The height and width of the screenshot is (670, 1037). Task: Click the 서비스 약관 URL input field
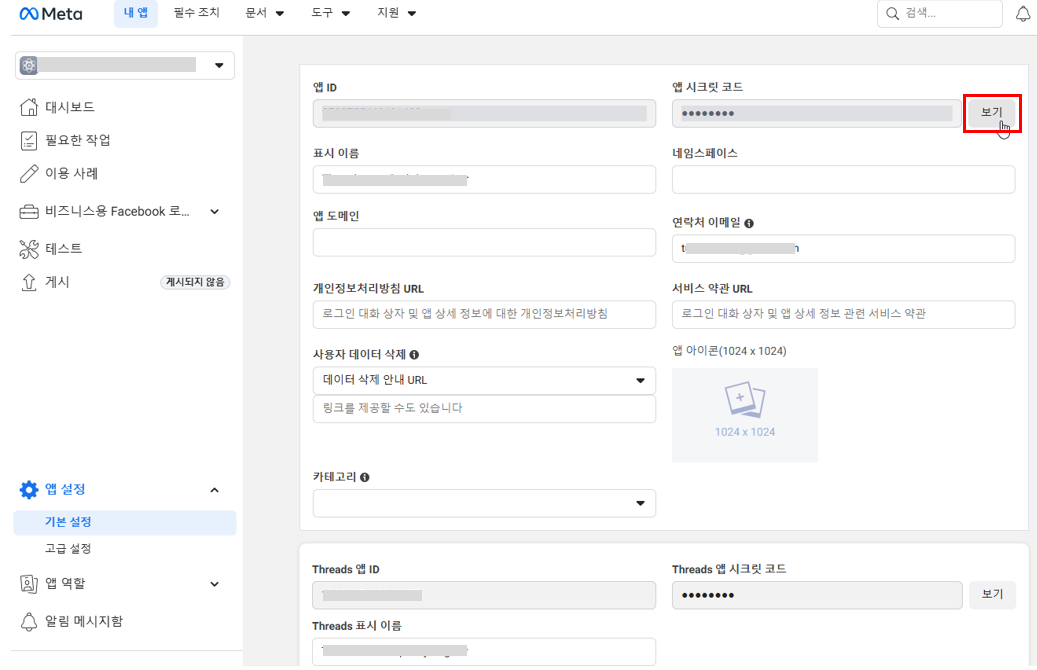pyautogui.click(x=843, y=314)
